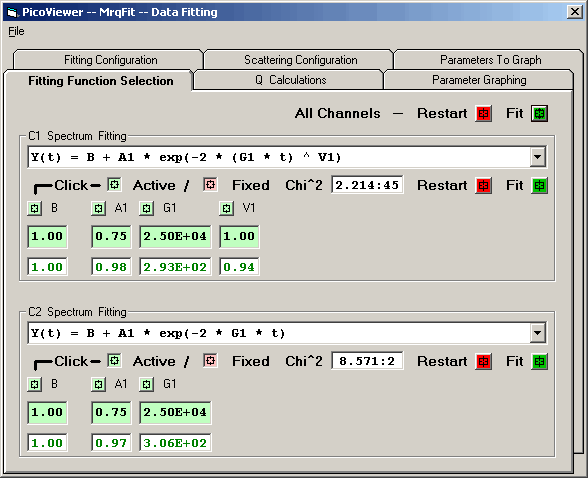Toggle parameter B active state in C1
This screenshot has width=588, height=478.
[34, 208]
